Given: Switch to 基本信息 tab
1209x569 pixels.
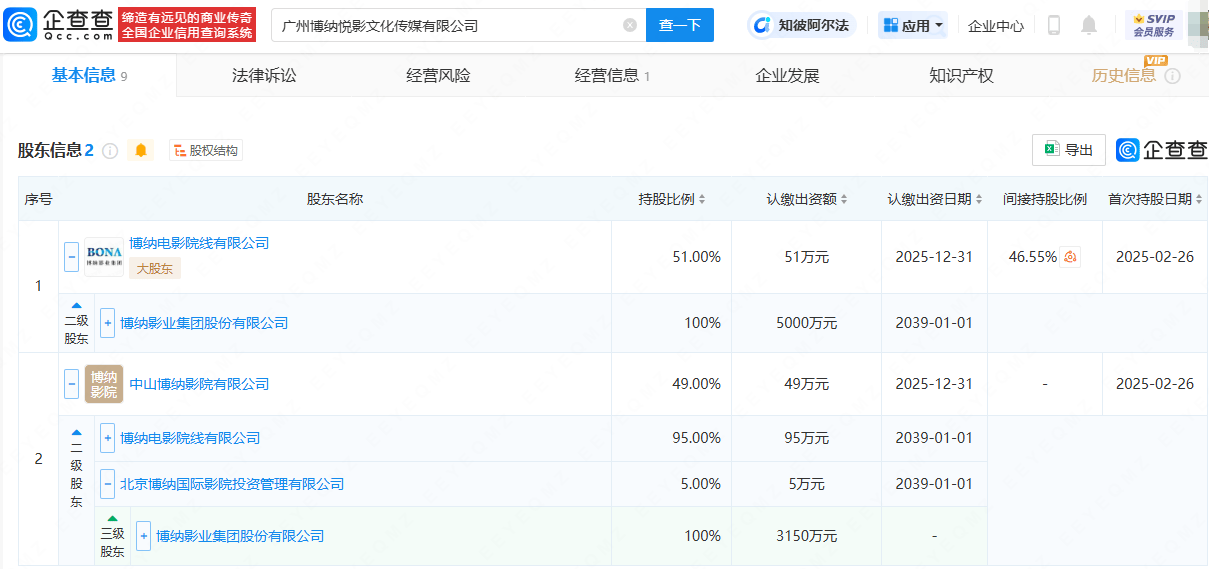Looking at the screenshot, I should click(89, 75).
